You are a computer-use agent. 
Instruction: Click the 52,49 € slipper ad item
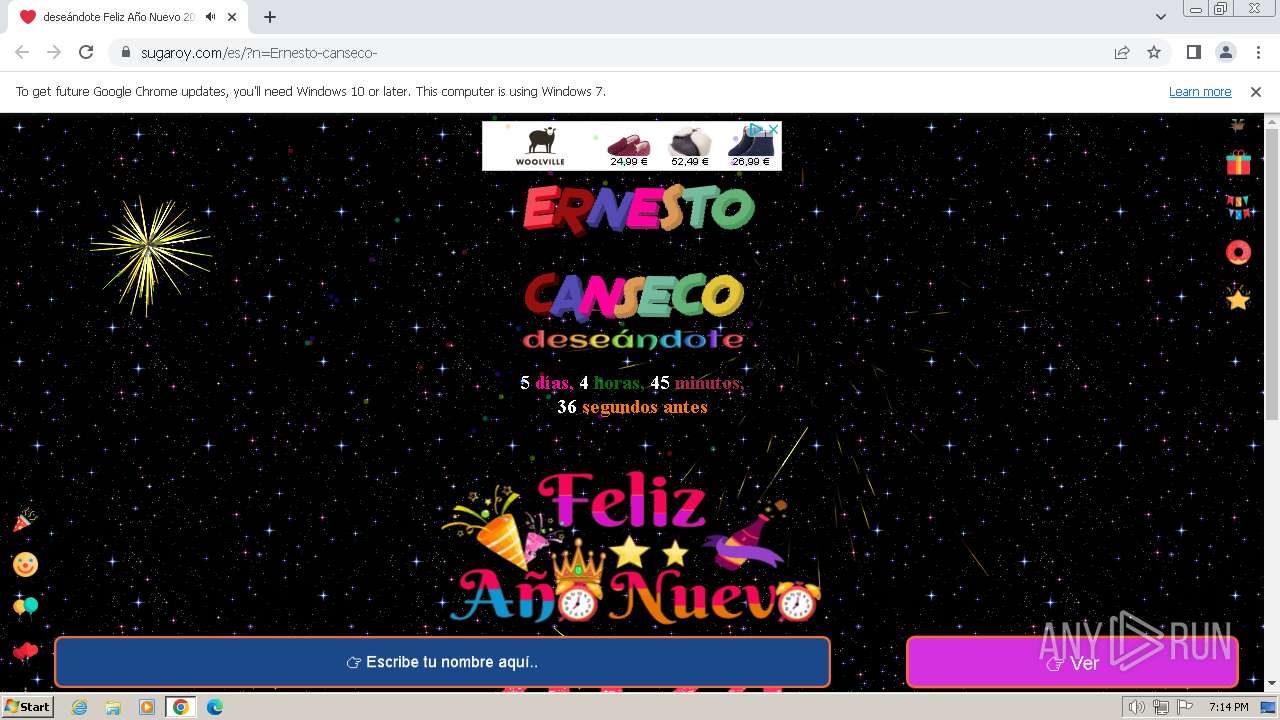[x=689, y=146]
